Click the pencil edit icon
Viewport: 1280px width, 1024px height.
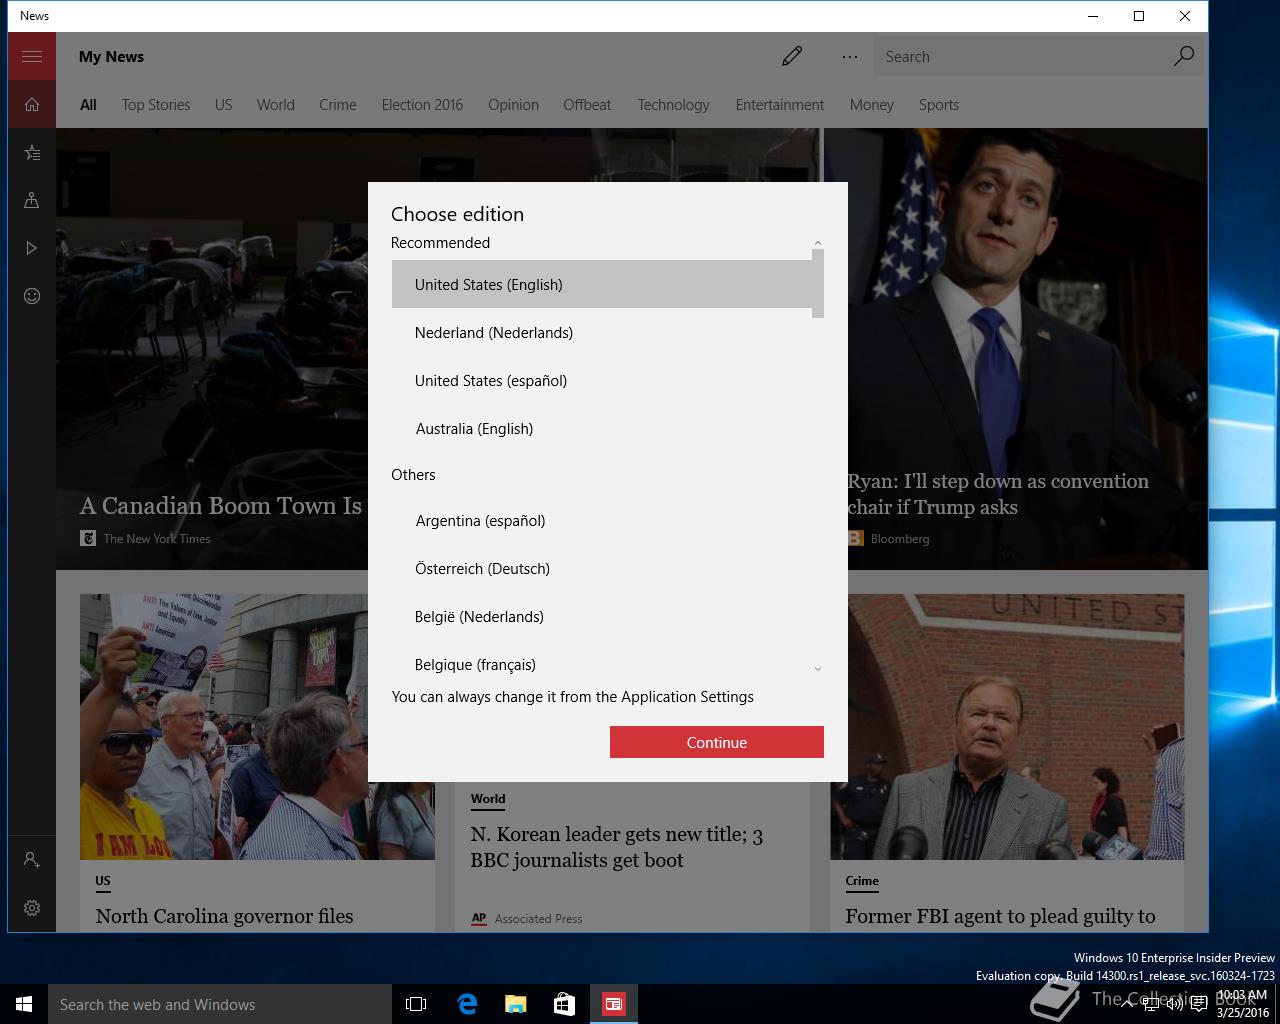click(792, 56)
